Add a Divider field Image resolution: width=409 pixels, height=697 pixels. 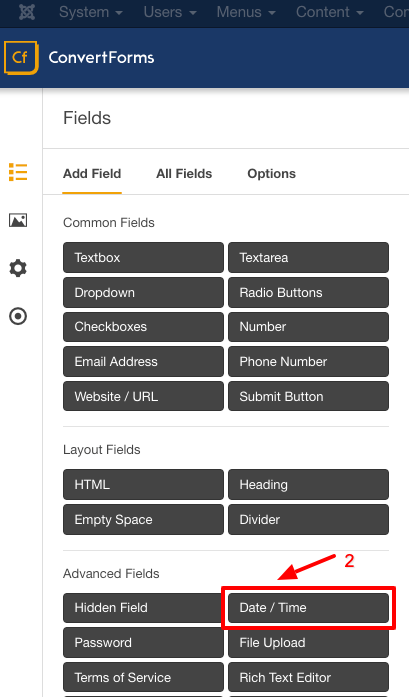pos(309,520)
